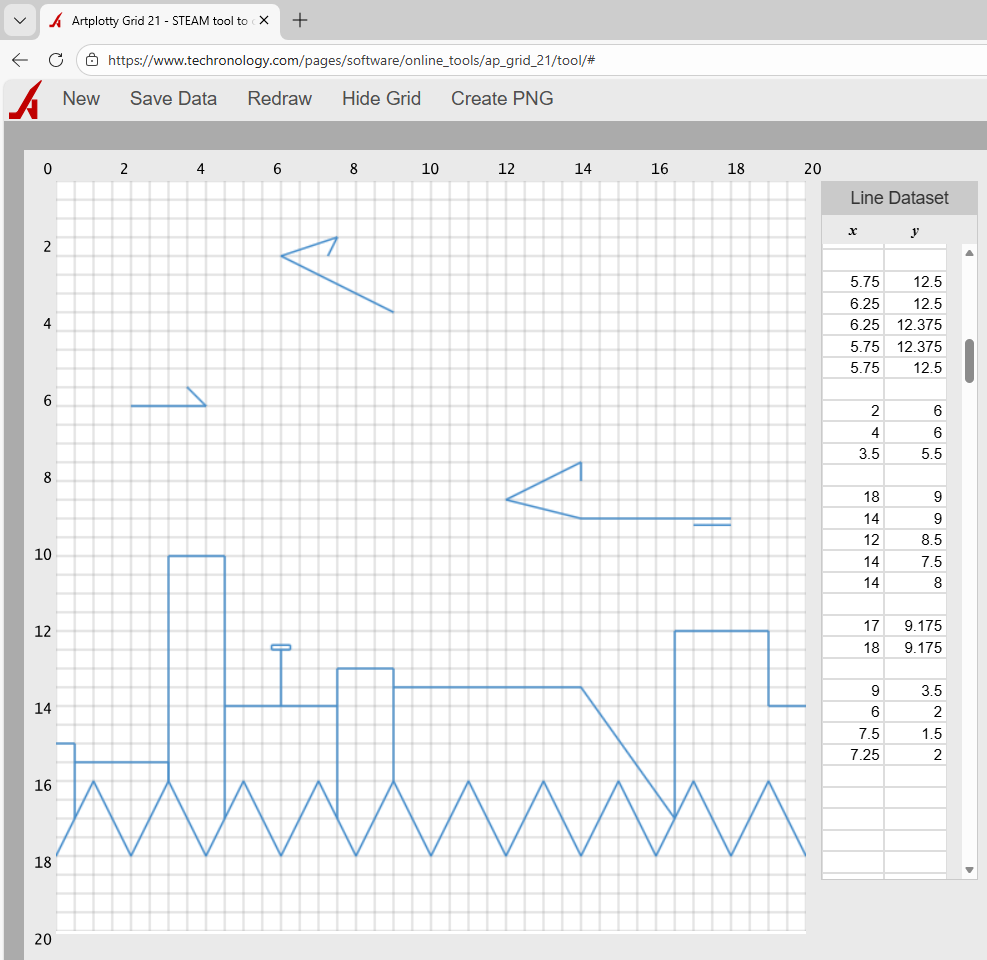The width and height of the screenshot is (987, 960).
Task: Click the Artplotty favicon on the browser tab
Action: [54, 19]
